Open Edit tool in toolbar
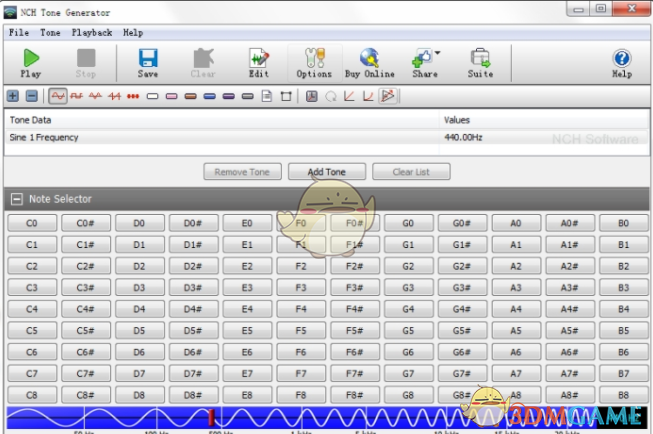Image resolution: width=653 pixels, height=434 pixels. pyautogui.click(x=259, y=63)
